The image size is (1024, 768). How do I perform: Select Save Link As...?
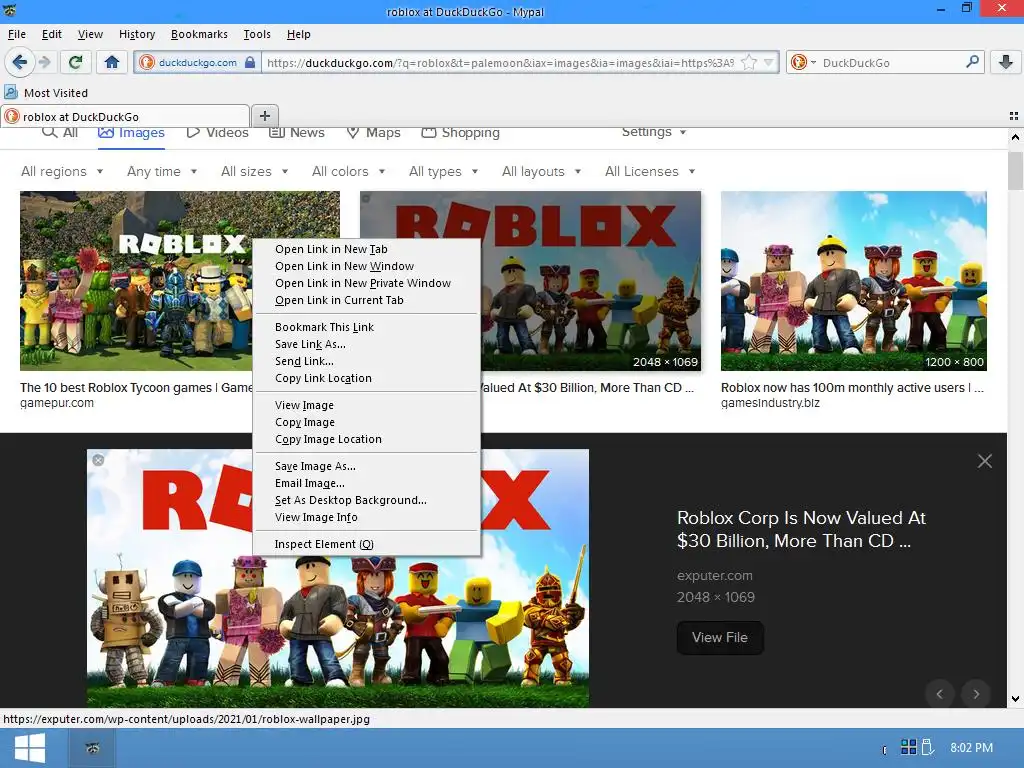[x=366, y=344]
